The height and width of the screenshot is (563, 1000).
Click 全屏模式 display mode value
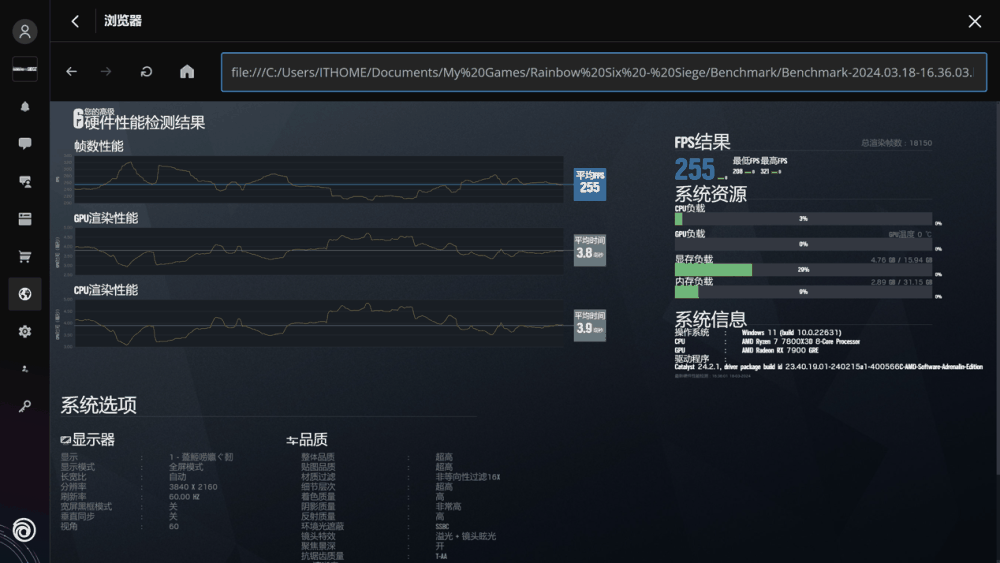[x=186, y=467]
